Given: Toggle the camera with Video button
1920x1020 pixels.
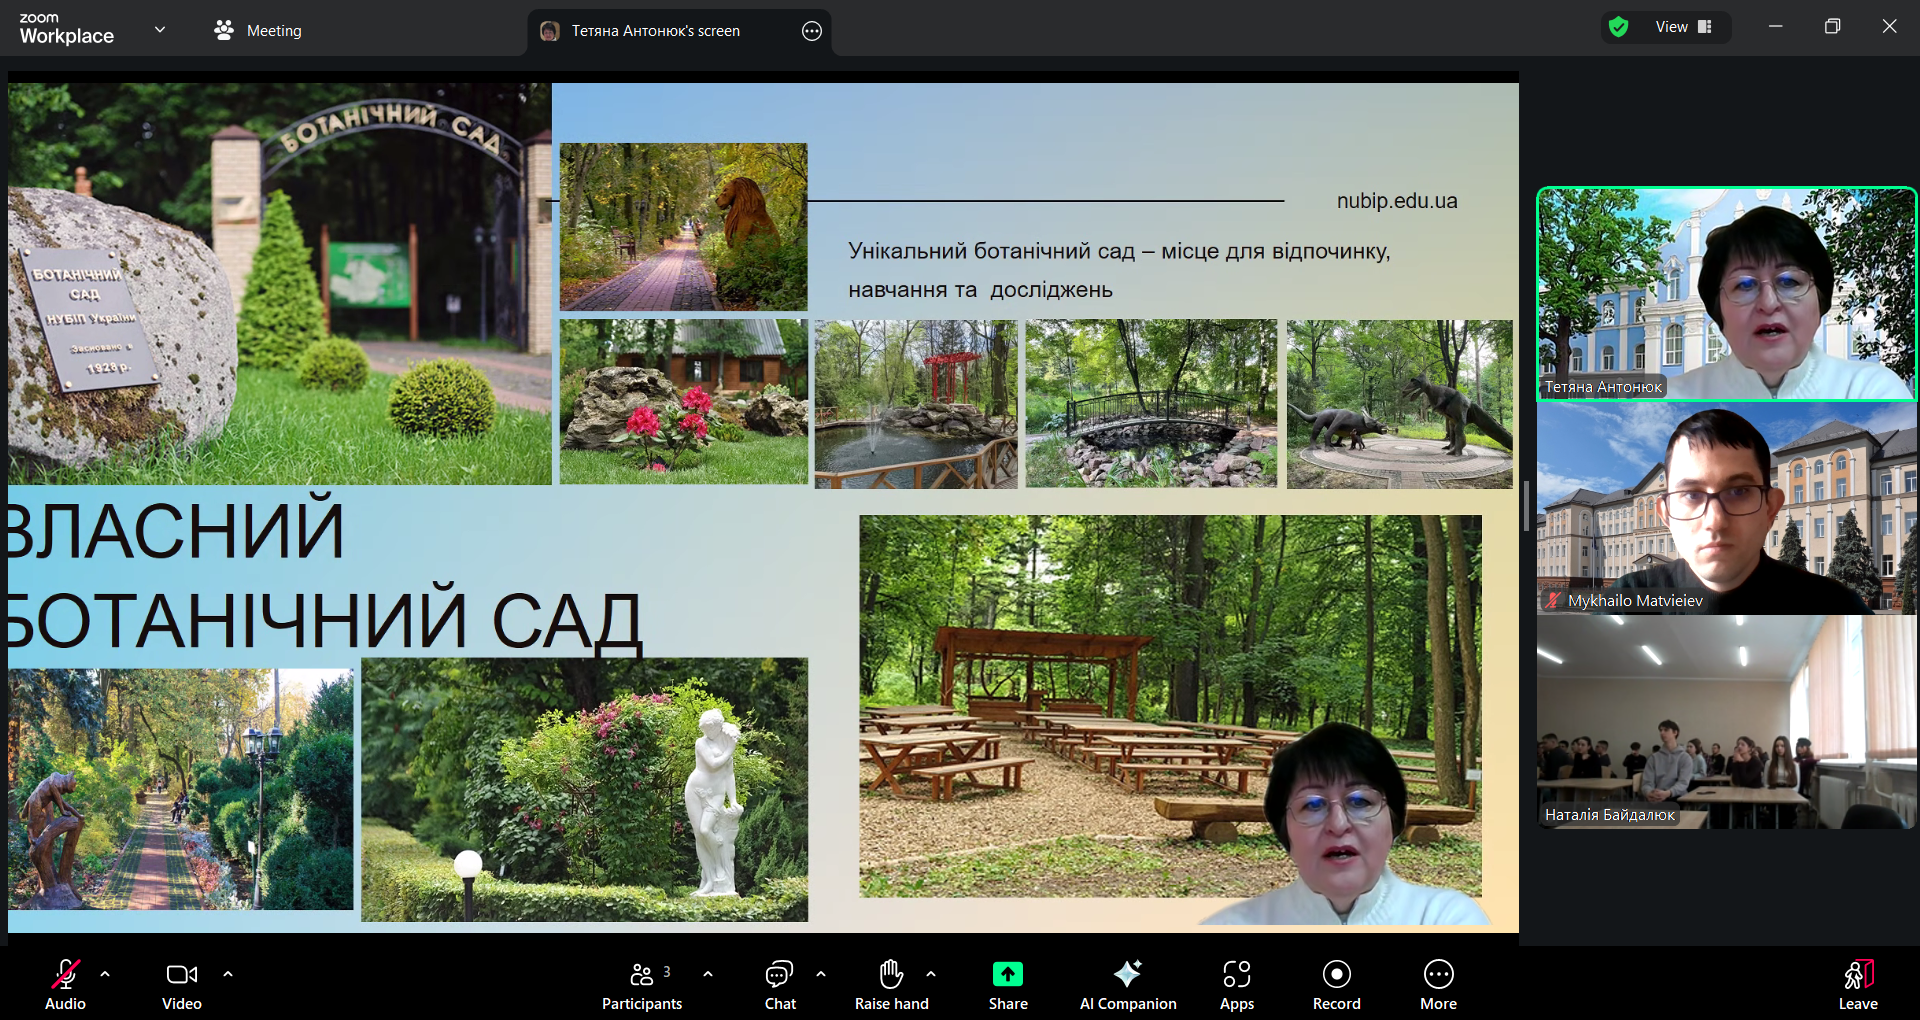Looking at the screenshot, I should [x=181, y=985].
